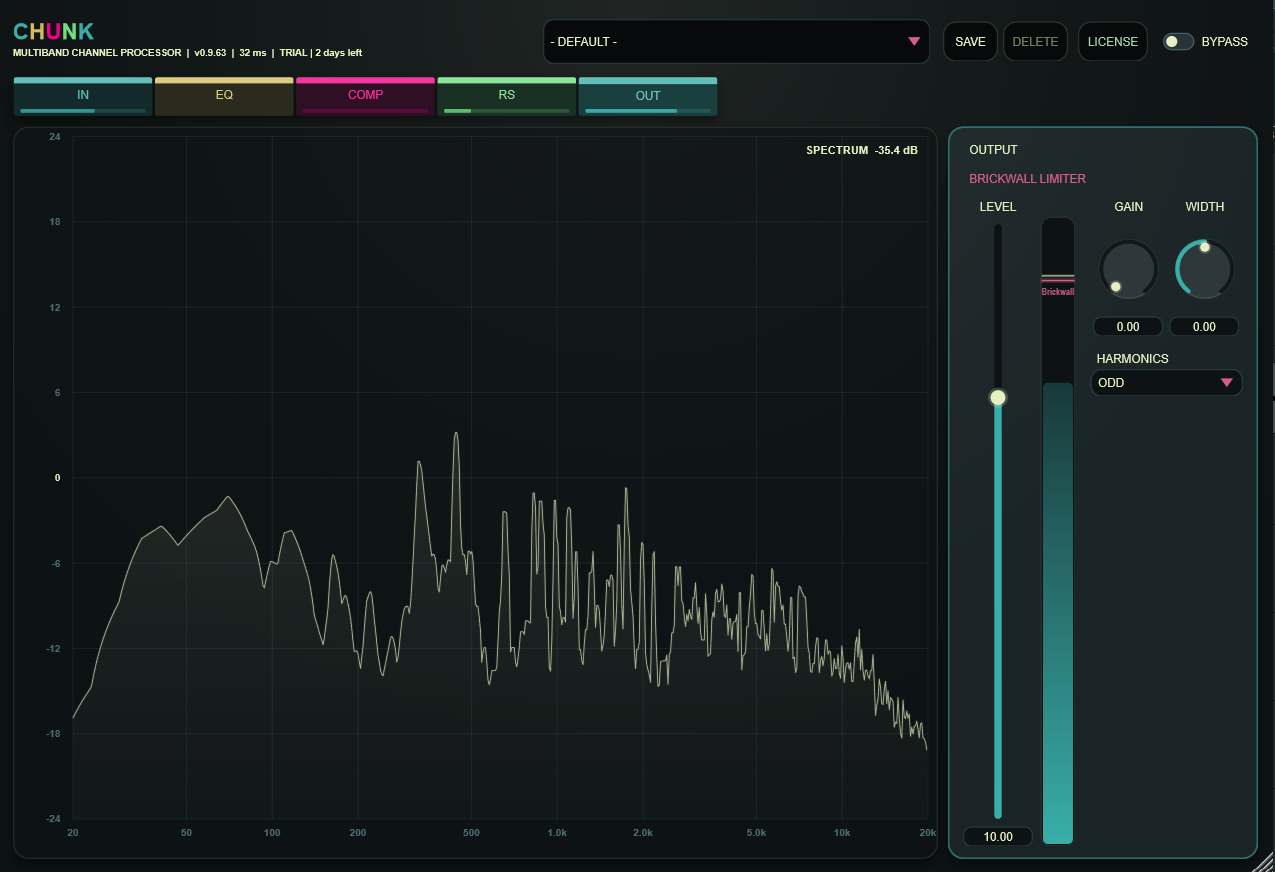Click the SAVE preset button
Screen dimensions: 1275x872
point(970,42)
